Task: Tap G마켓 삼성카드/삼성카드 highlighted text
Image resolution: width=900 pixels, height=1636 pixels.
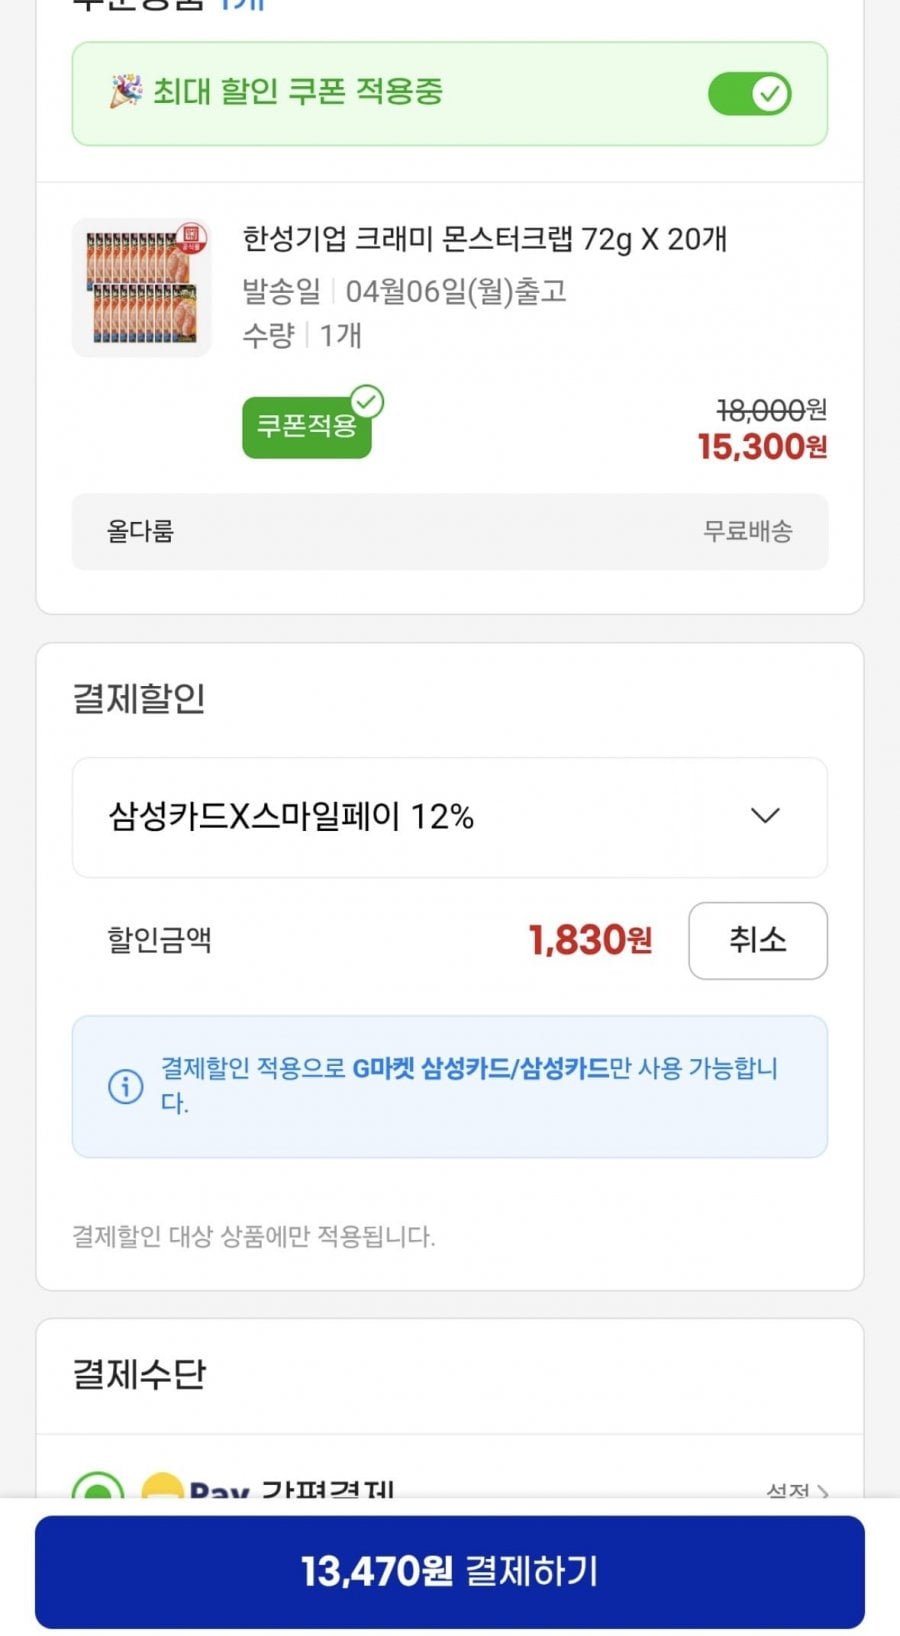Action: (480, 1068)
